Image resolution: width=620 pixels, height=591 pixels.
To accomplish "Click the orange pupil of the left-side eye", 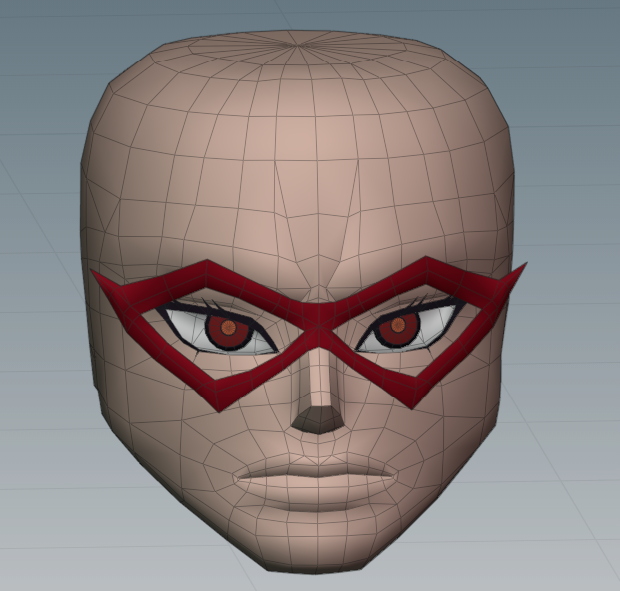I will click(x=227, y=328).
